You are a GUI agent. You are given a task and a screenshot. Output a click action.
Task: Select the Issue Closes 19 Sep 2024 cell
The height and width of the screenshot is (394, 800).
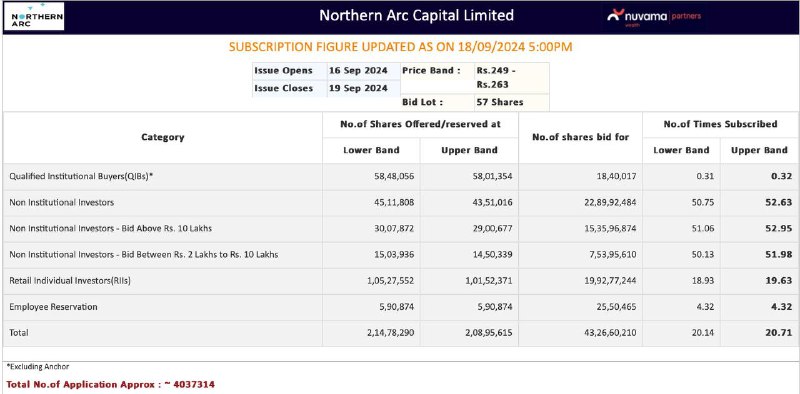pos(358,88)
